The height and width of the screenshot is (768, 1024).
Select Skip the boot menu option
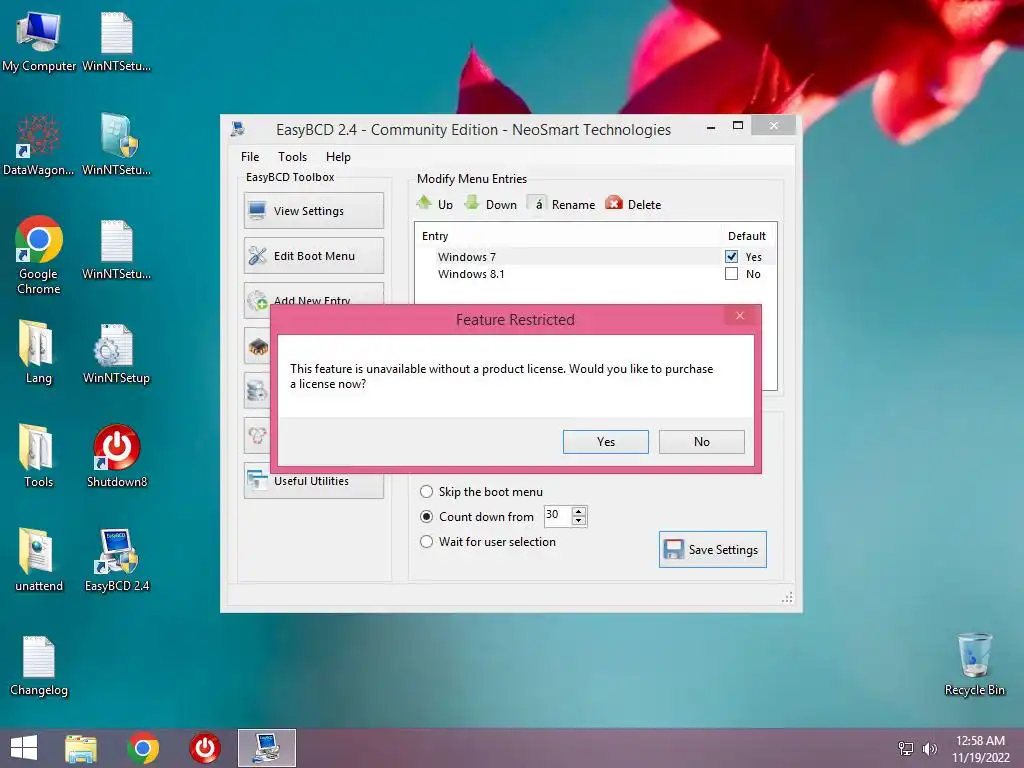[x=481, y=492]
